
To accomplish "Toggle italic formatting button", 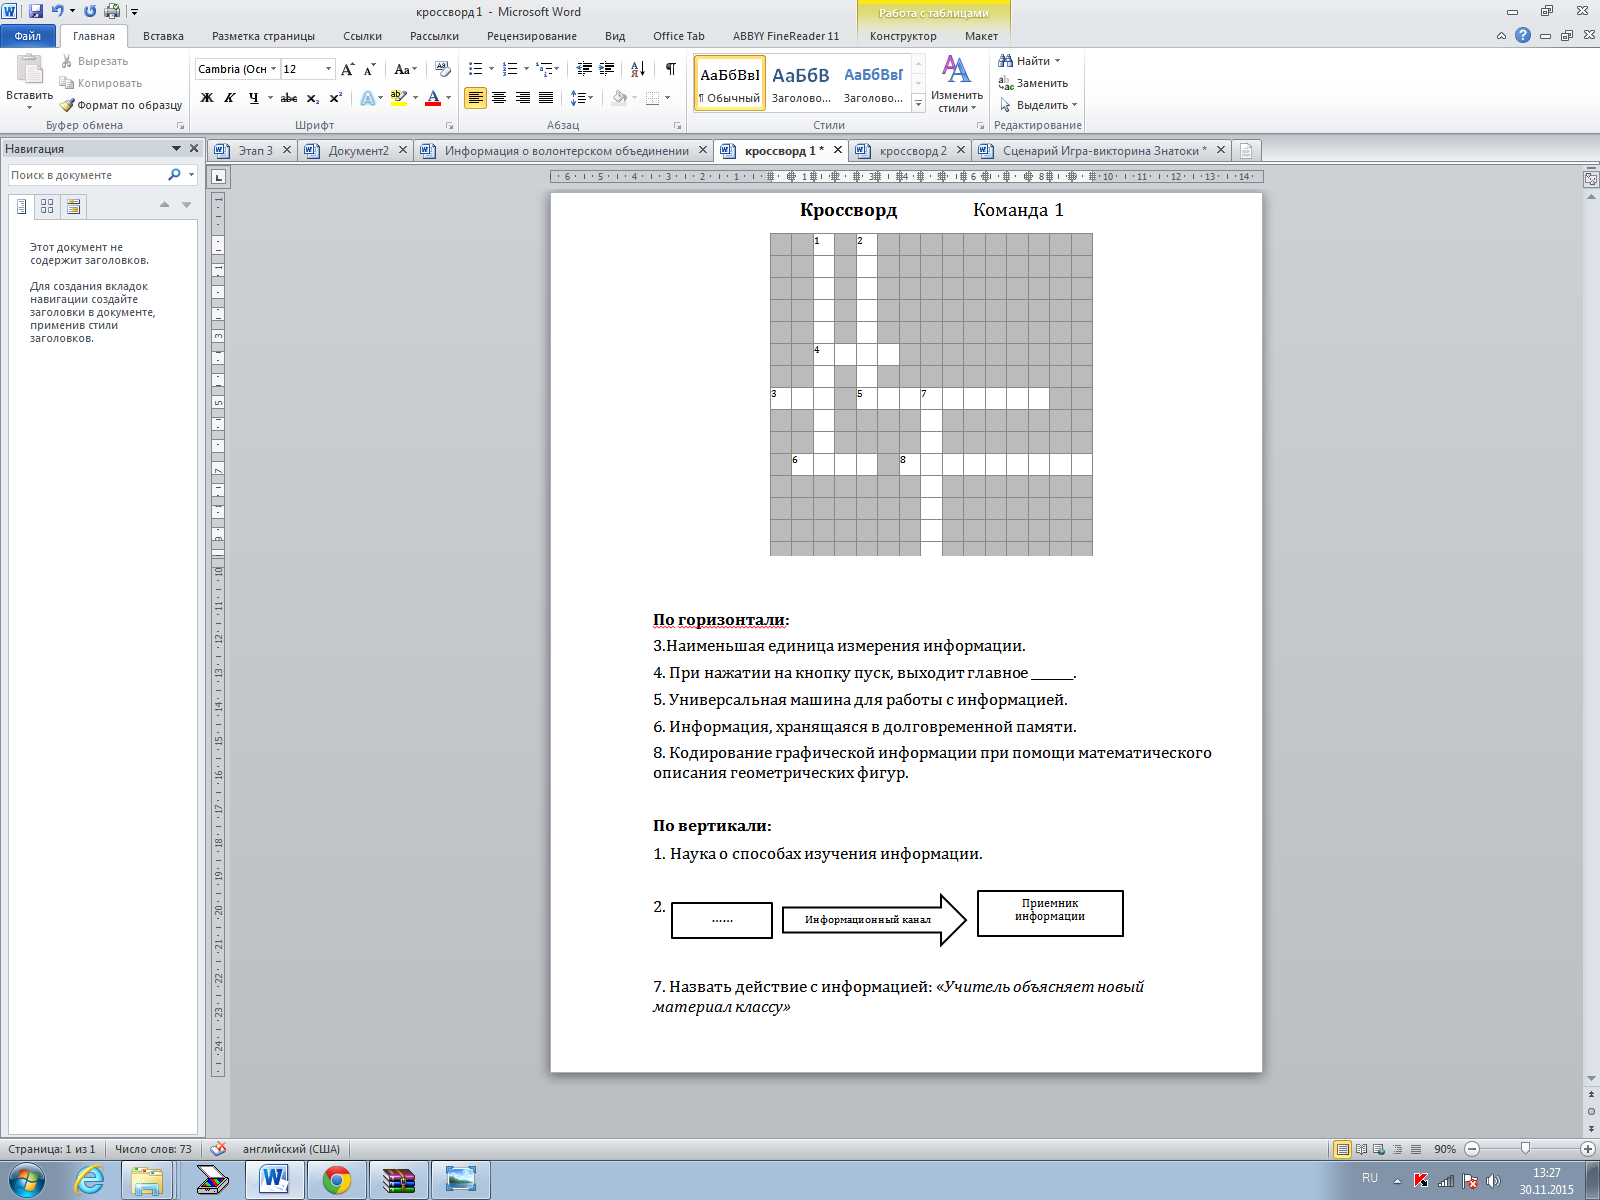I will point(230,98).
